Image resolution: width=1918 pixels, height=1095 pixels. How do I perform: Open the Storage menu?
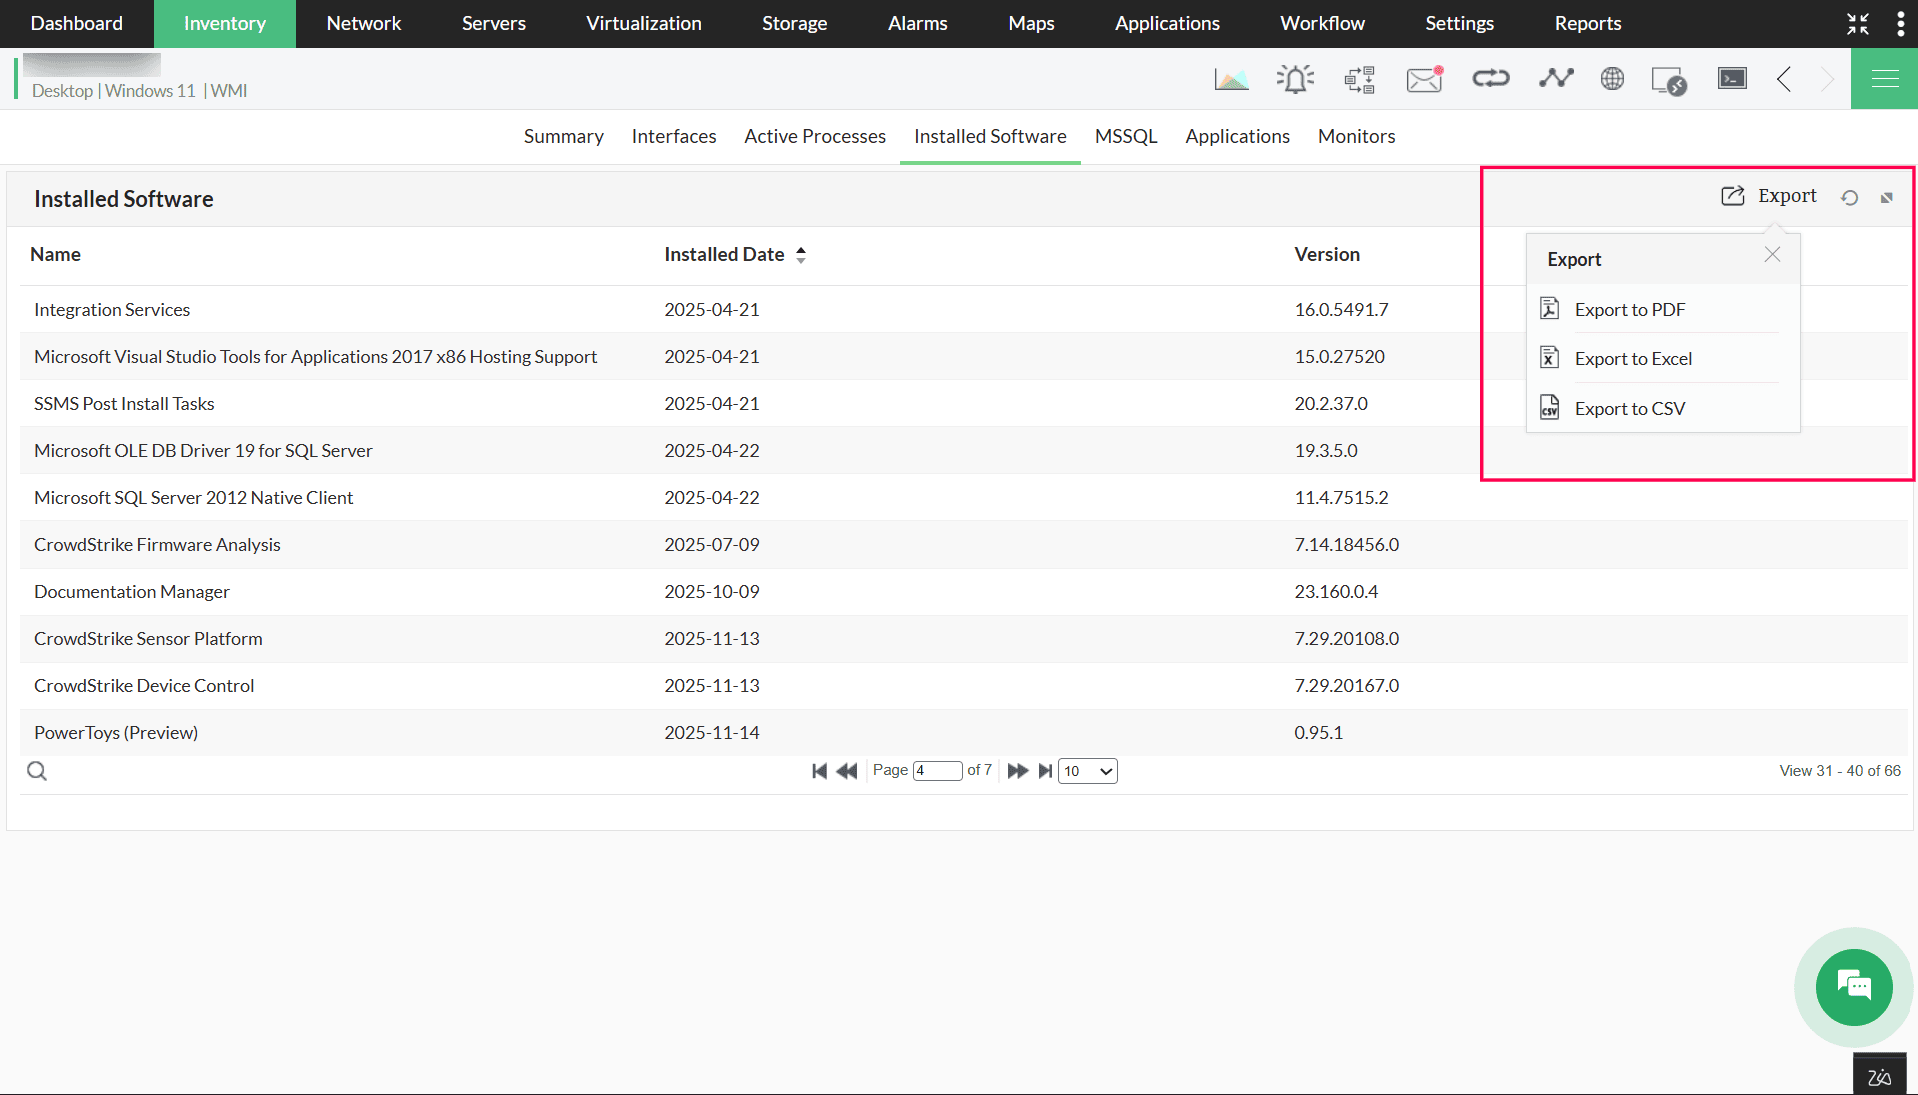[795, 24]
